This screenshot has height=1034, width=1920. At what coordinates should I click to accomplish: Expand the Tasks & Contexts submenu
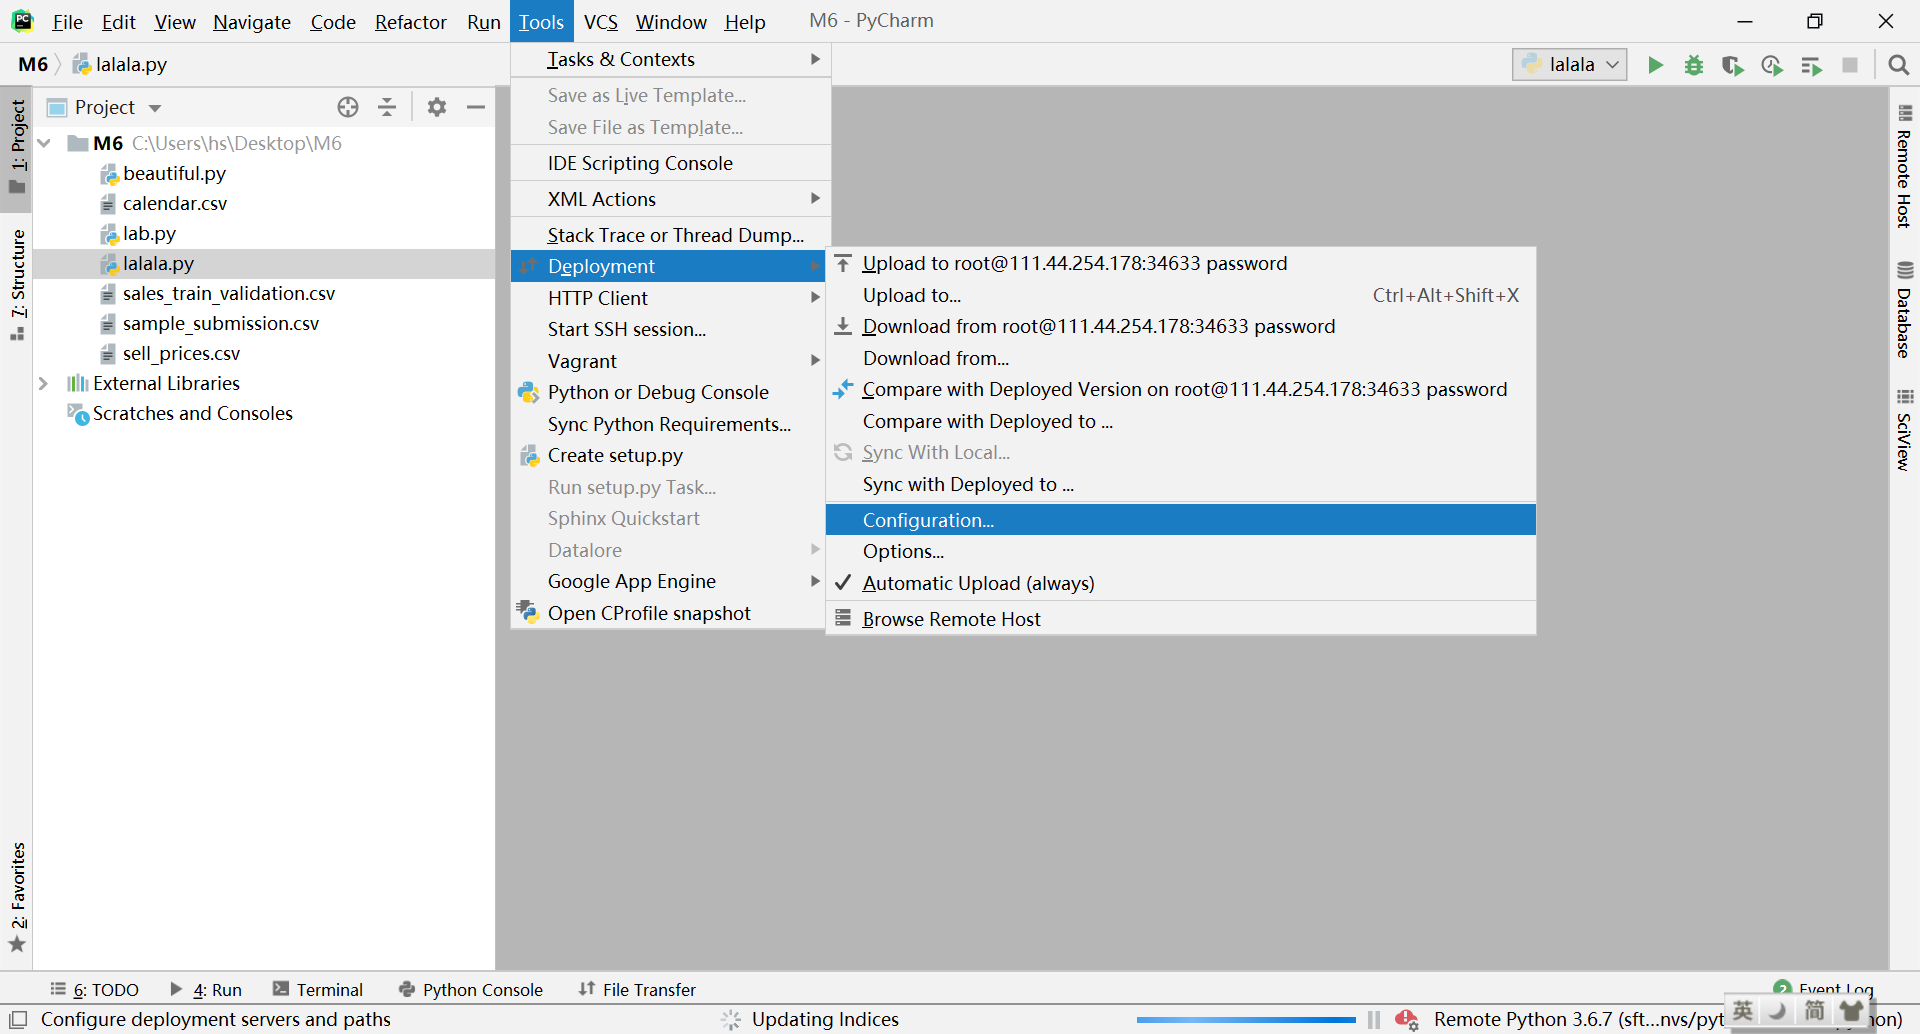(670, 59)
